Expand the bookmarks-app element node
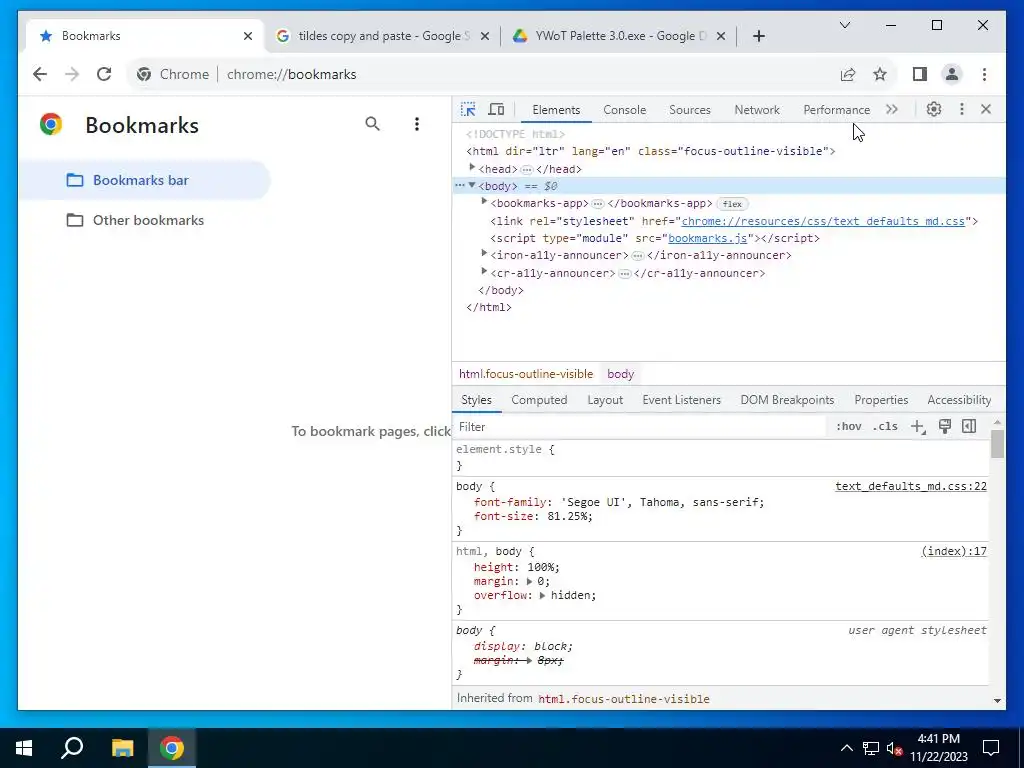 pyautogui.click(x=484, y=202)
